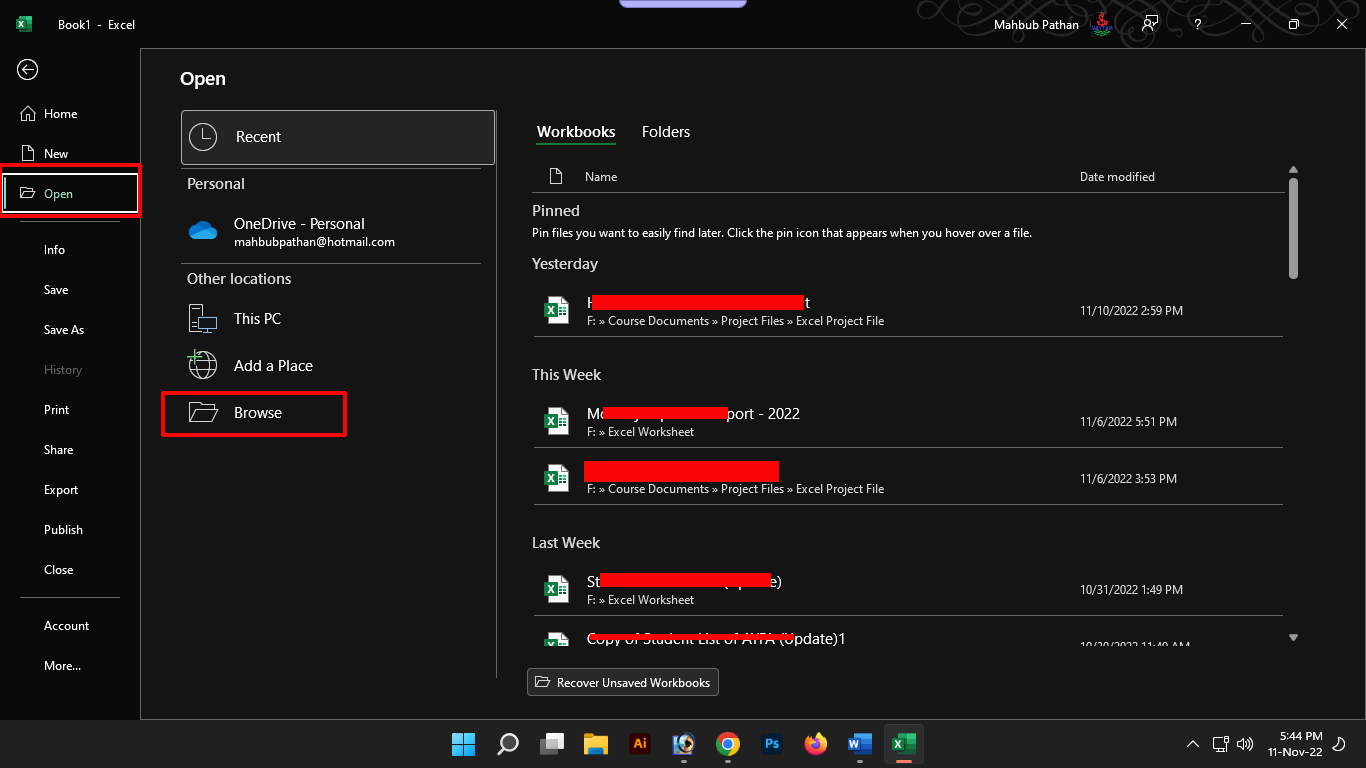Click the back arrow to exit backstage

[x=28, y=69]
